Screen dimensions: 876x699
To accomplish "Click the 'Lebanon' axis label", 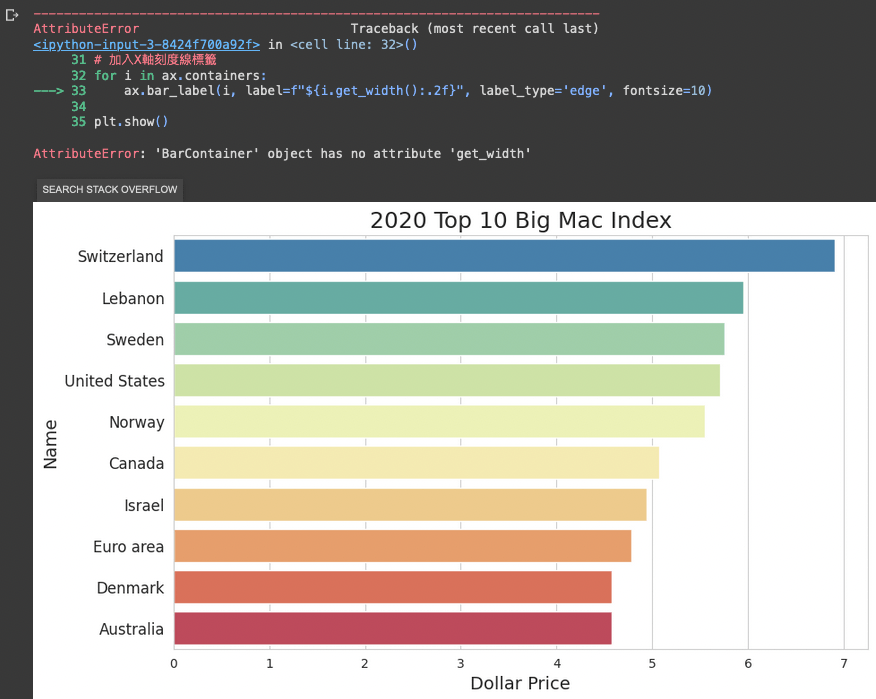I will (133, 298).
